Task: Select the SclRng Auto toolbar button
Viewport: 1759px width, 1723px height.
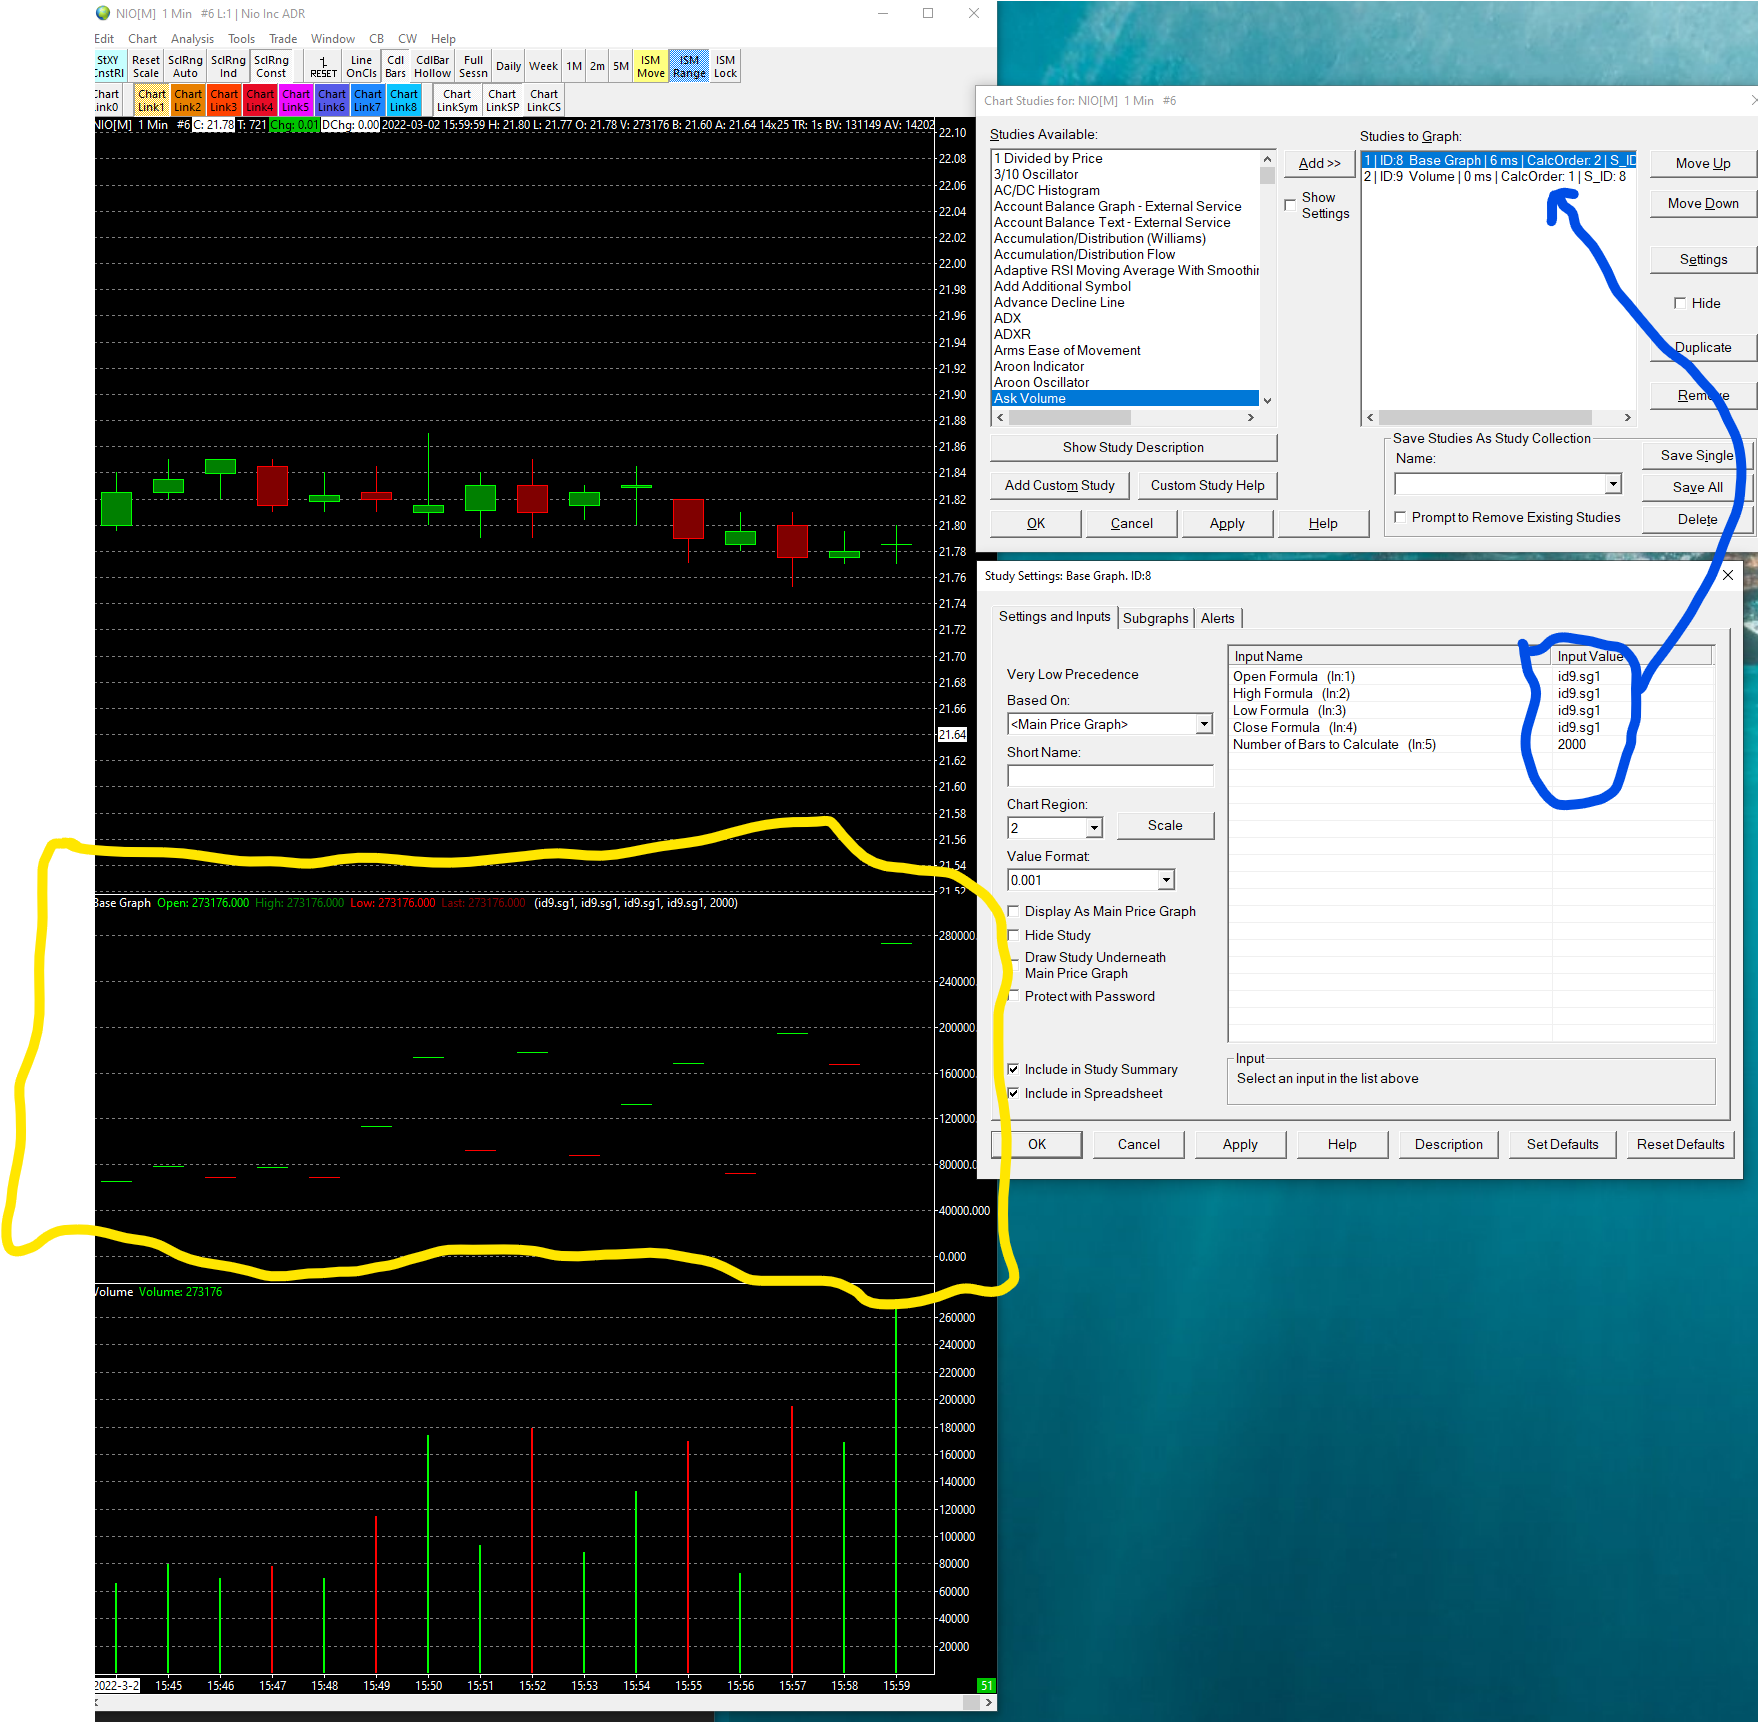Action: 185,66
